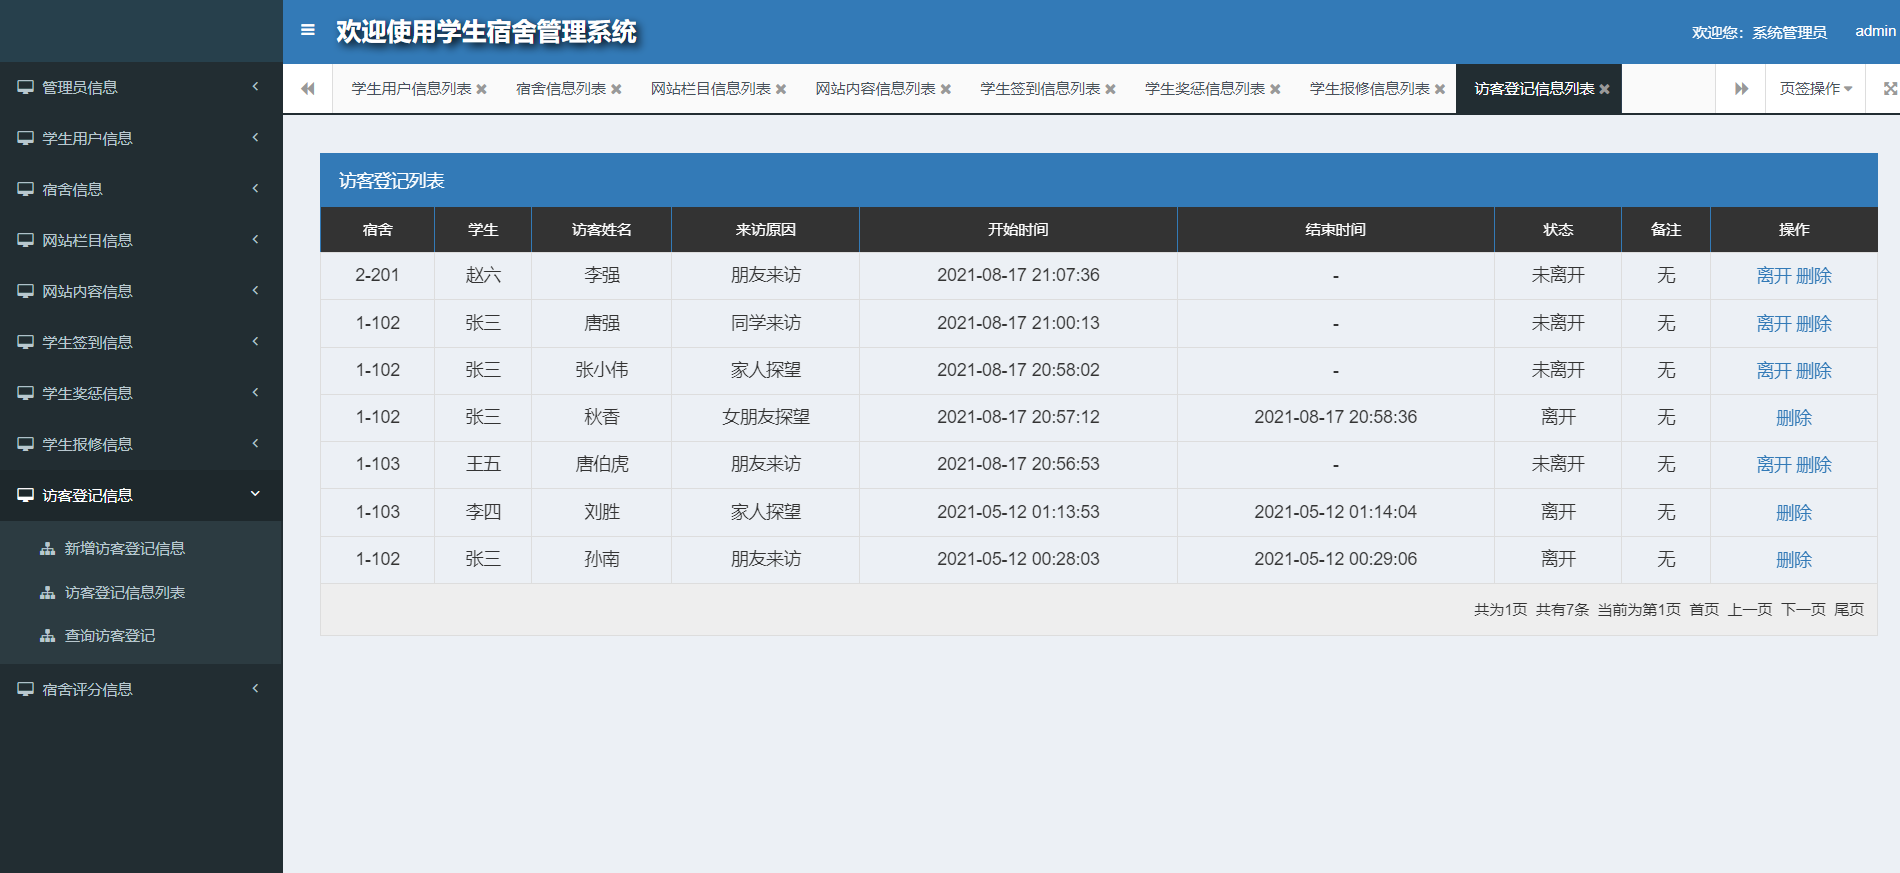The image size is (1900, 873).
Task: Expand the 学生用户信息 chevron
Action: point(255,137)
